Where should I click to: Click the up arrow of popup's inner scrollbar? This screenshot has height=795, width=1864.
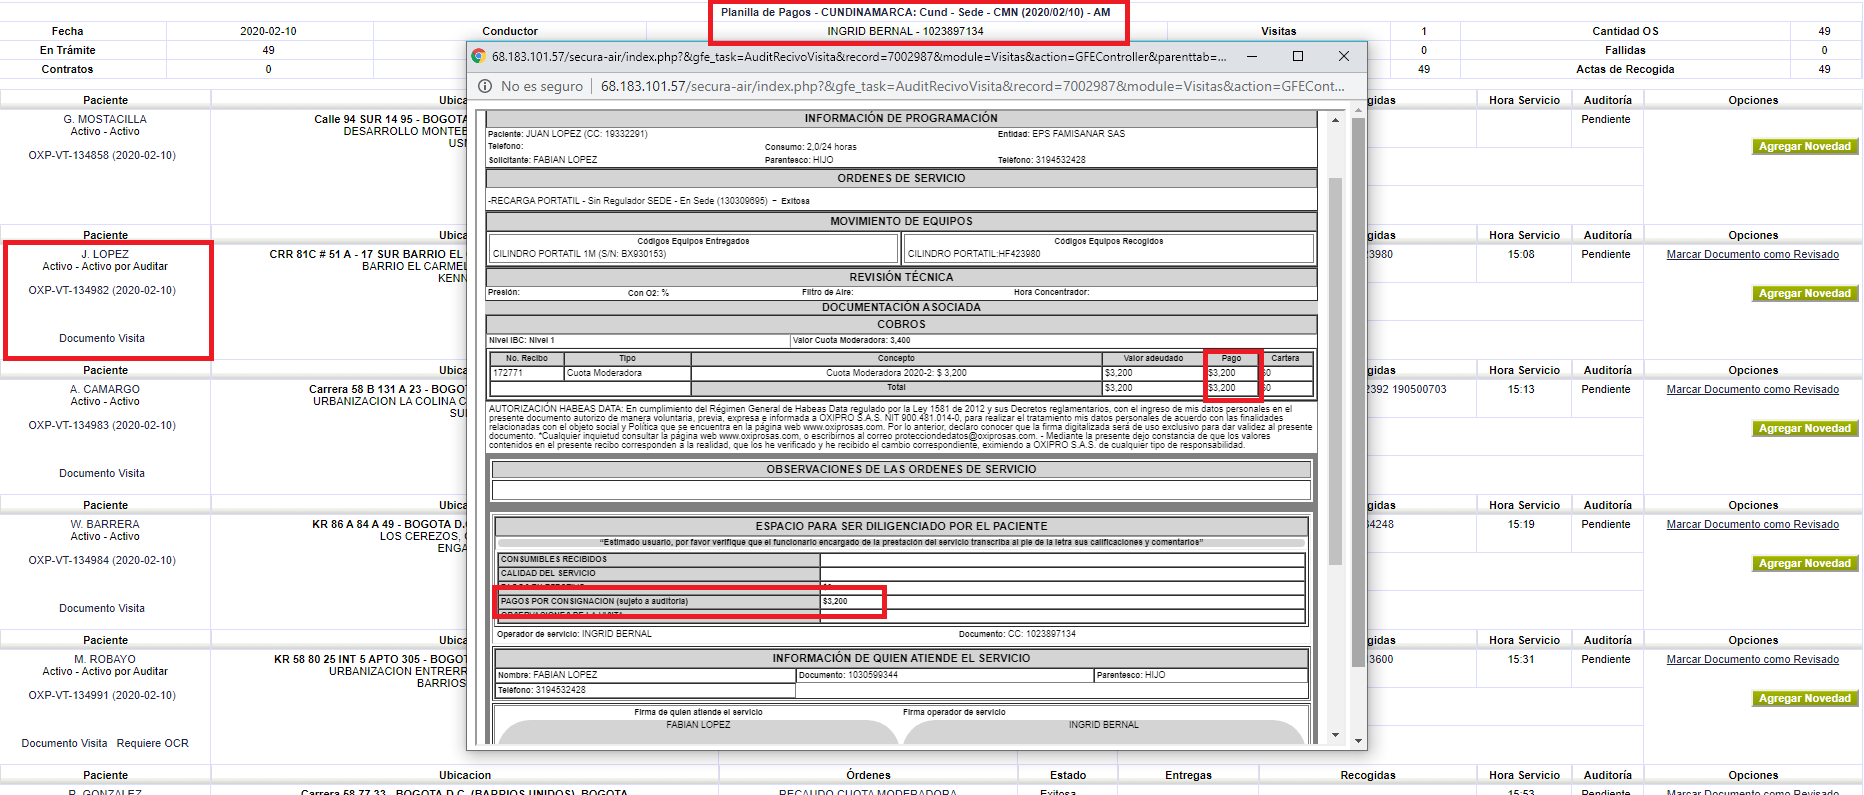click(x=1335, y=120)
